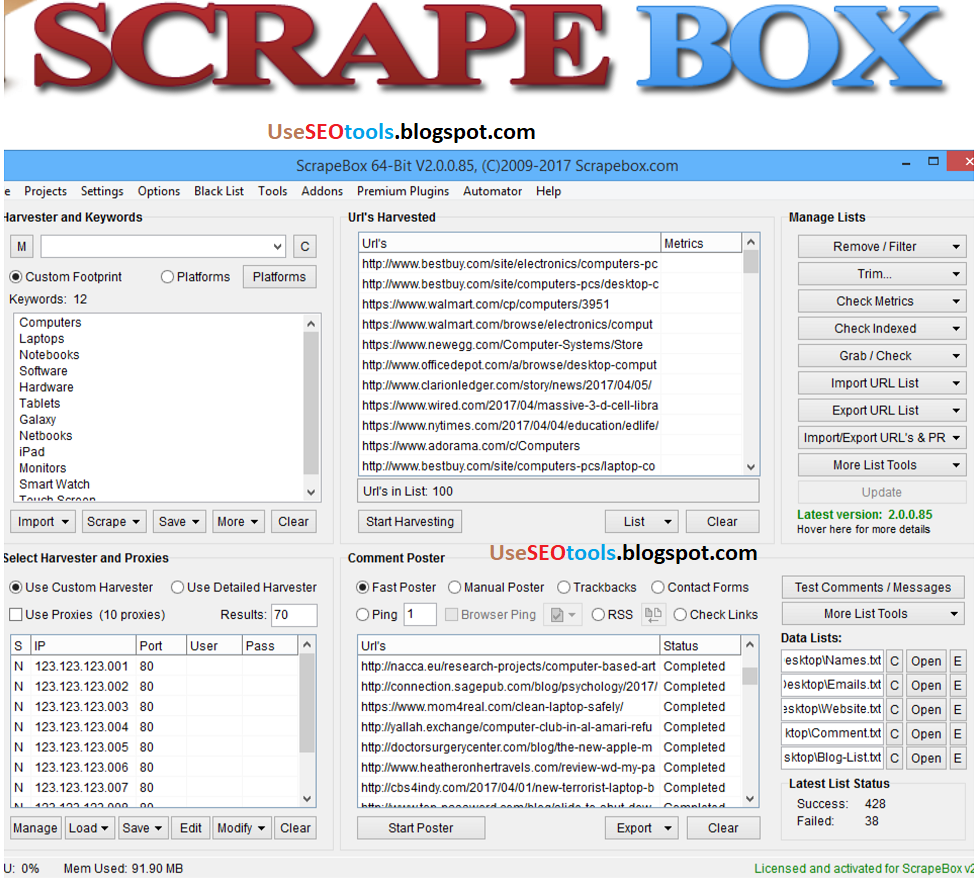Click the proxy list scrollbar
This screenshot has height=878, width=975.
[307, 721]
